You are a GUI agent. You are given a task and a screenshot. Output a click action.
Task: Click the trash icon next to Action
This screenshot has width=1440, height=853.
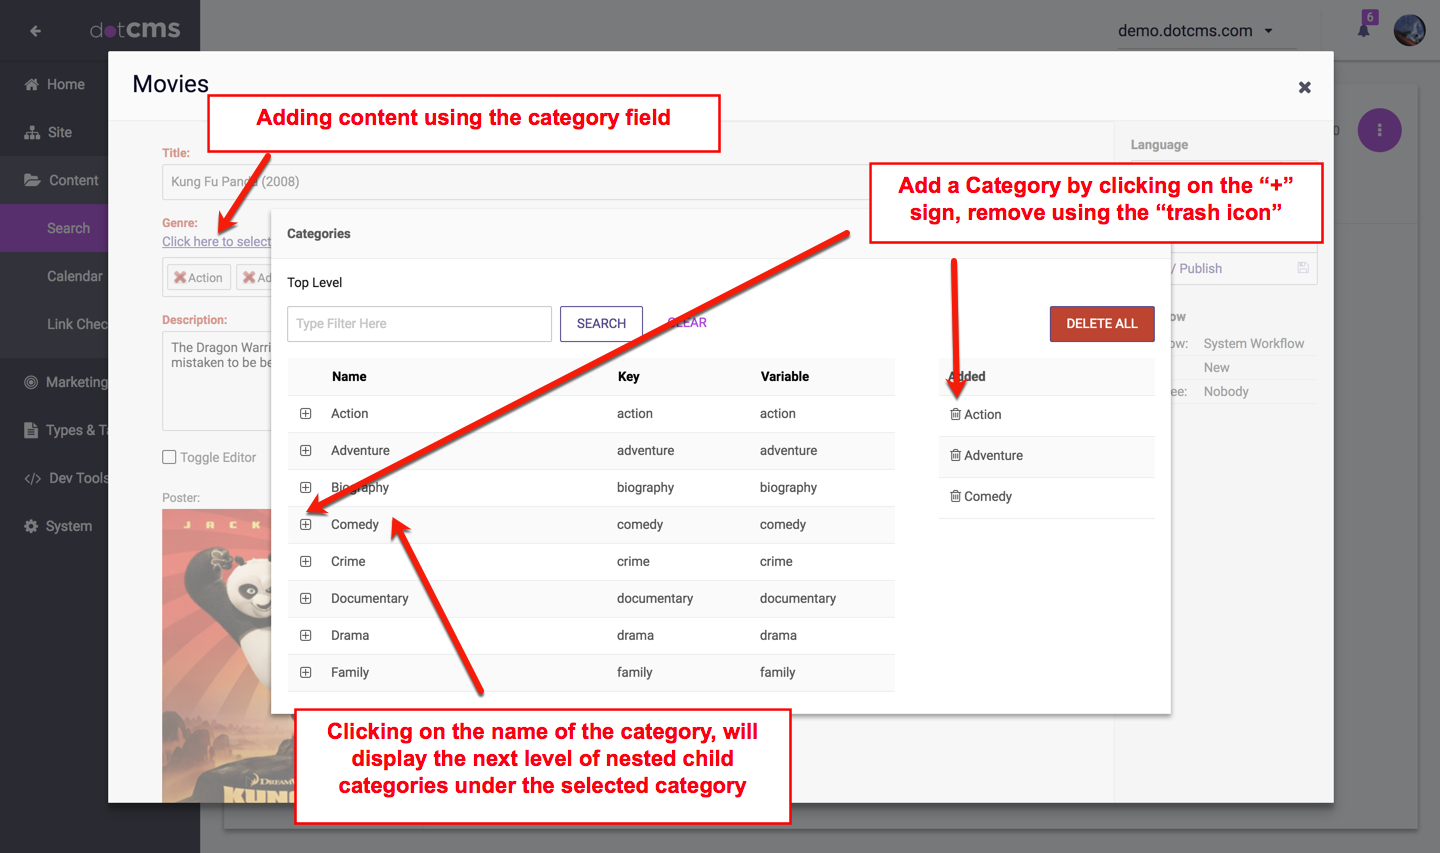click(955, 414)
